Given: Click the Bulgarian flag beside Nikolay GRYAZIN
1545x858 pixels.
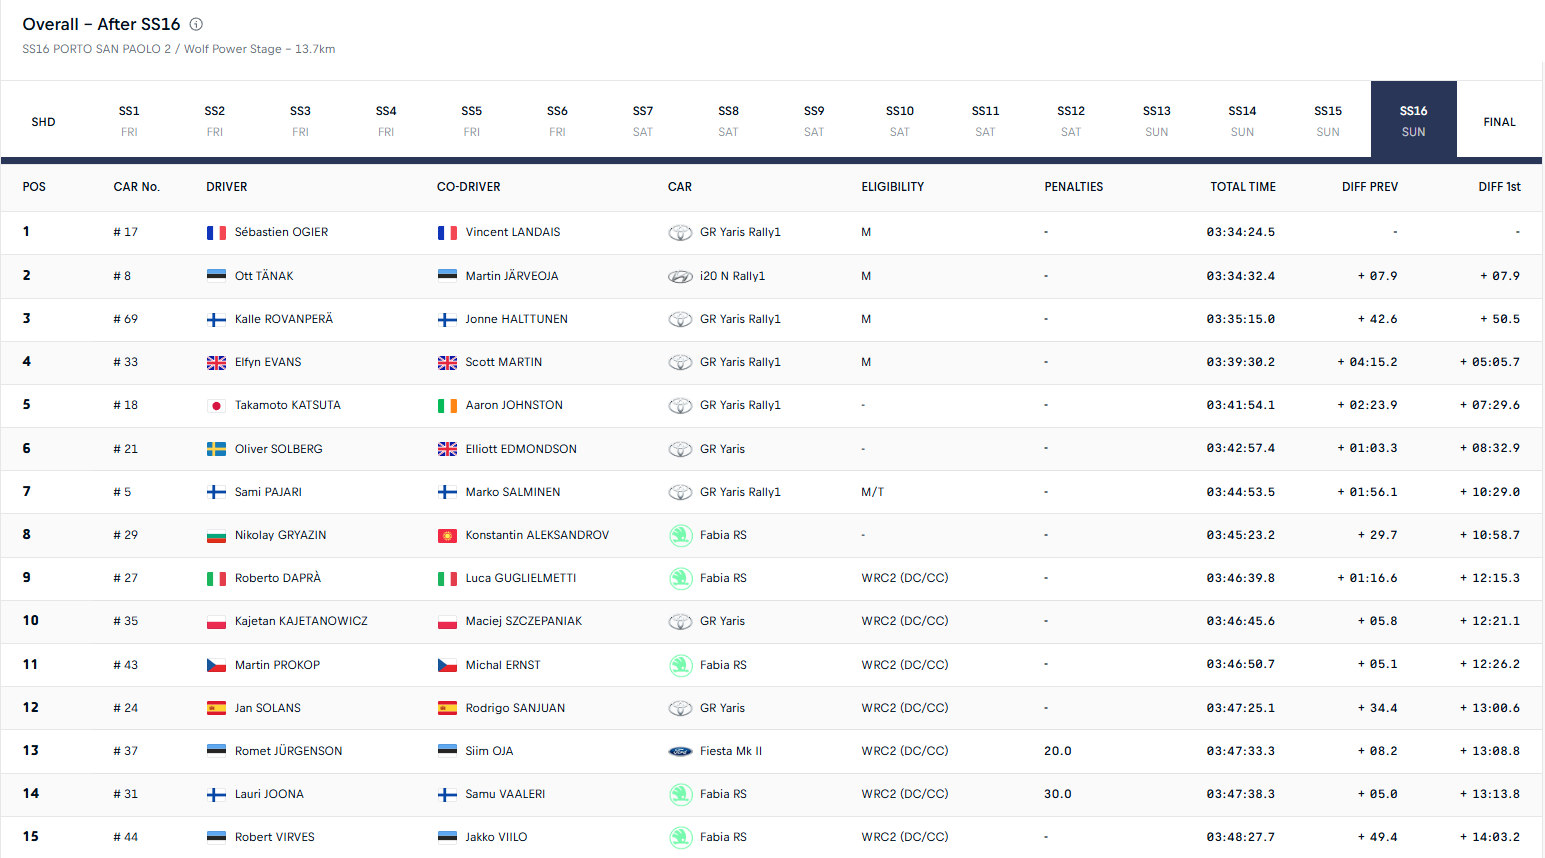Looking at the screenshot, I should [216, 536].
